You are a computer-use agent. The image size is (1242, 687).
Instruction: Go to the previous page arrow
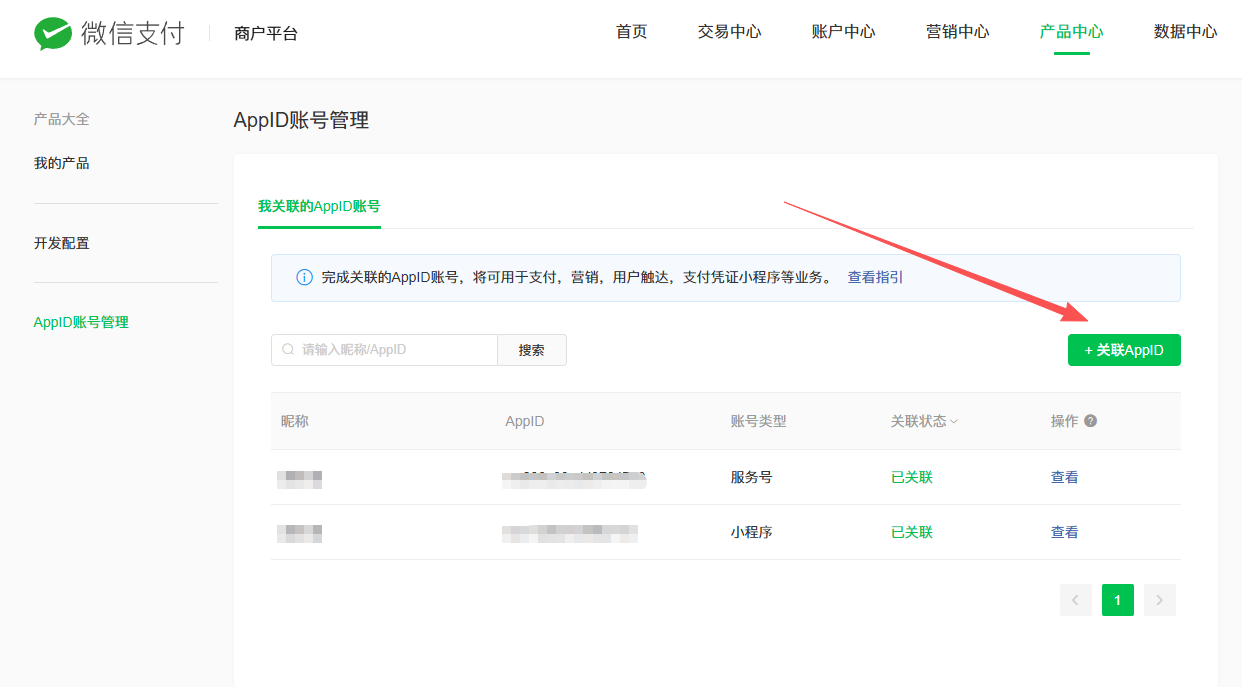click(x=1076, y=600)
